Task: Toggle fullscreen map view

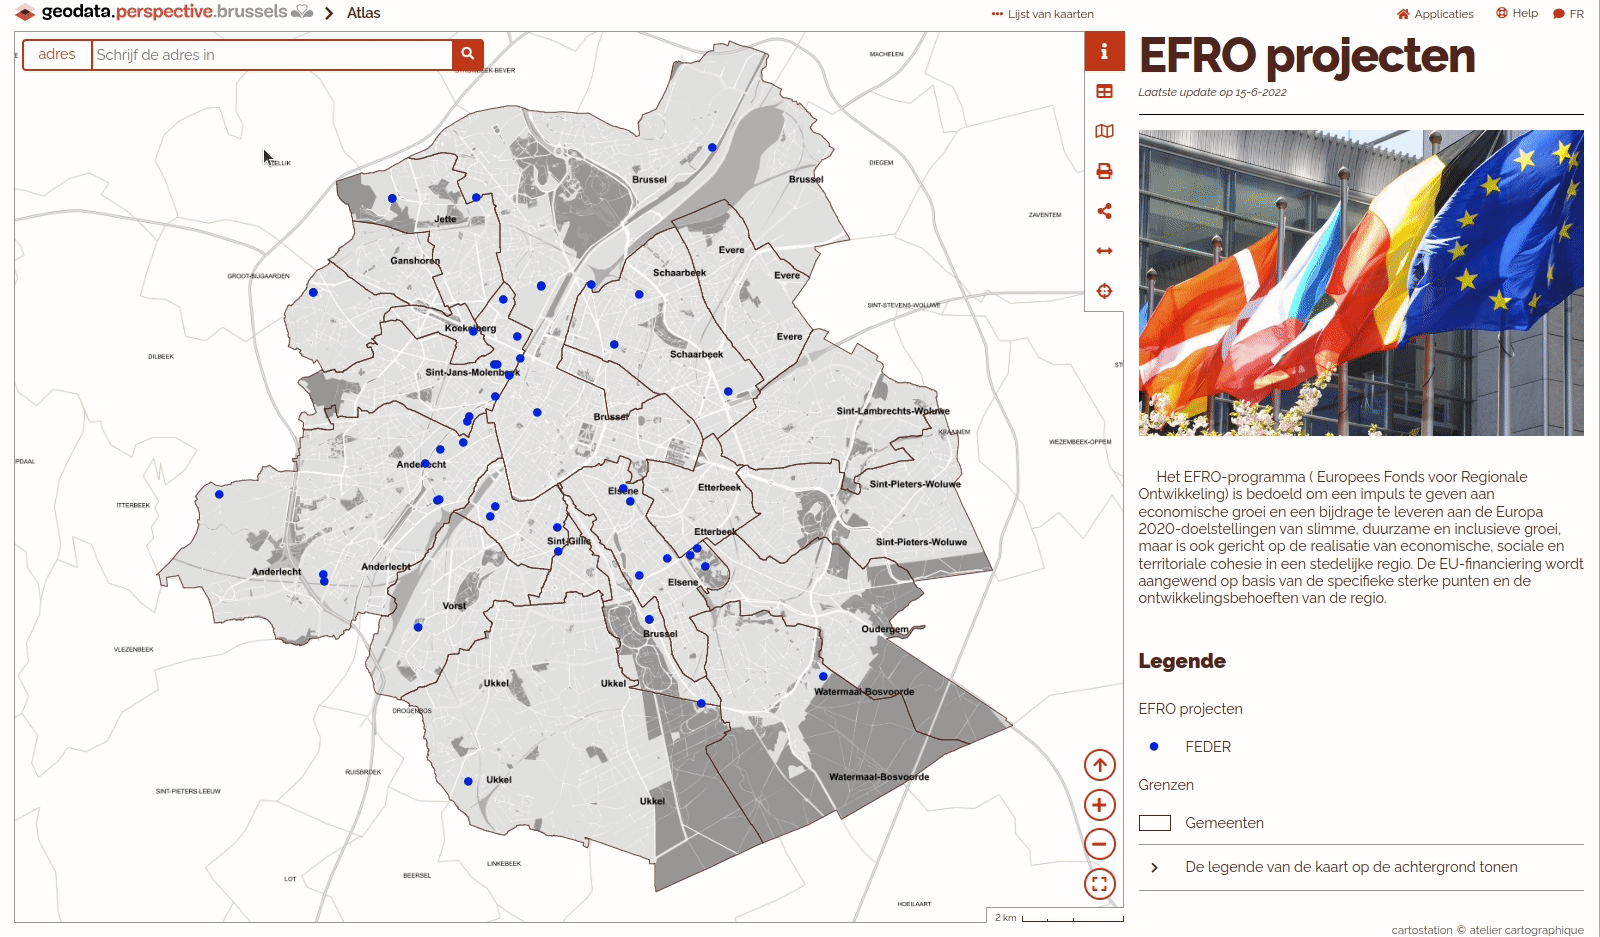Action: (1099, 884)
